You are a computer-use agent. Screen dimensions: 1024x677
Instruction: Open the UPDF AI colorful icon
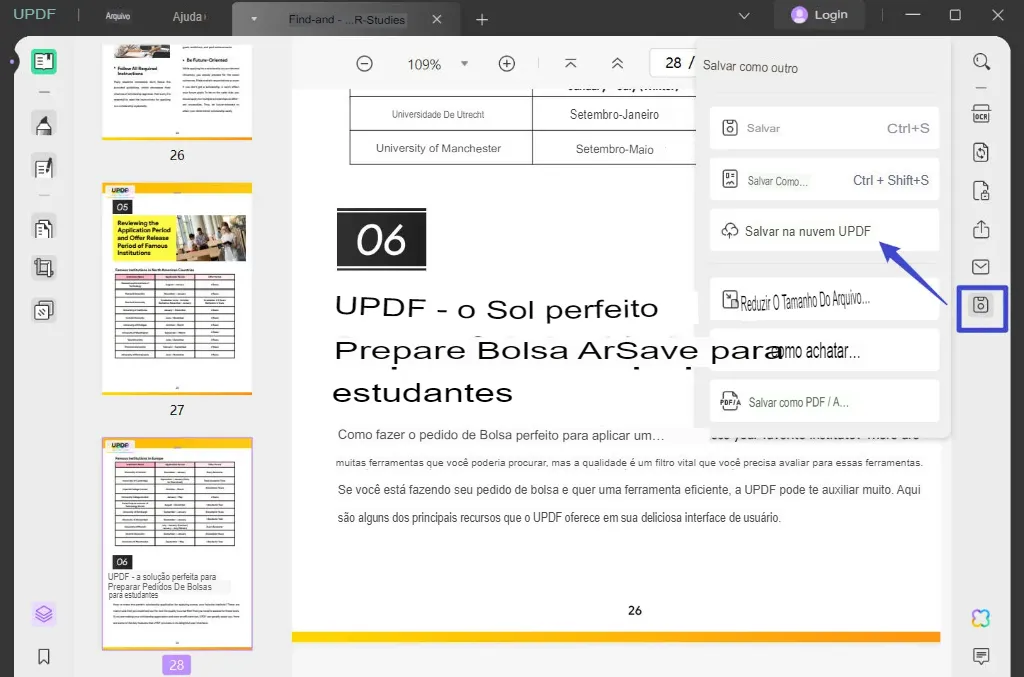pos(981,618)
